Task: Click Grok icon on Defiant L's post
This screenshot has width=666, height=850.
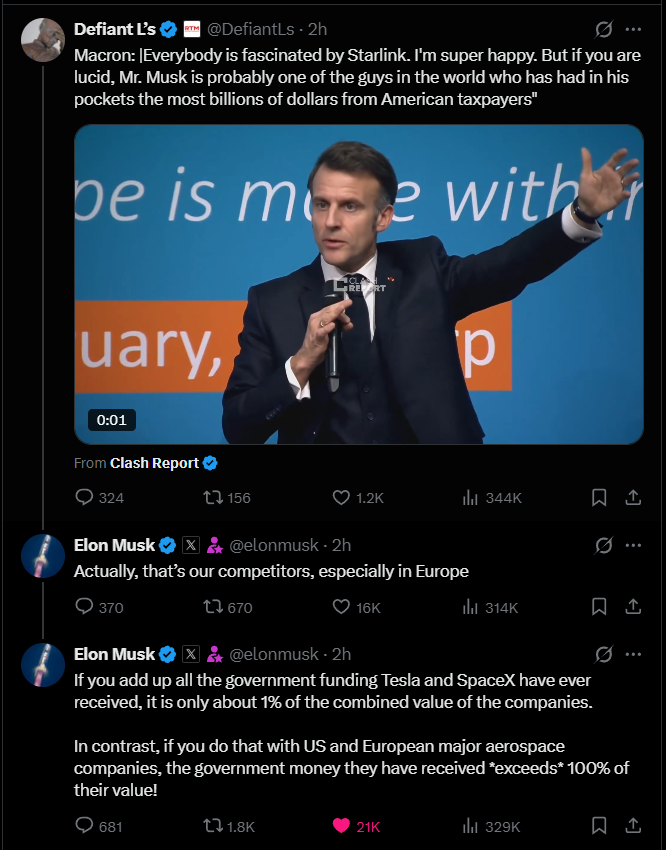Action: coord(603,29)
